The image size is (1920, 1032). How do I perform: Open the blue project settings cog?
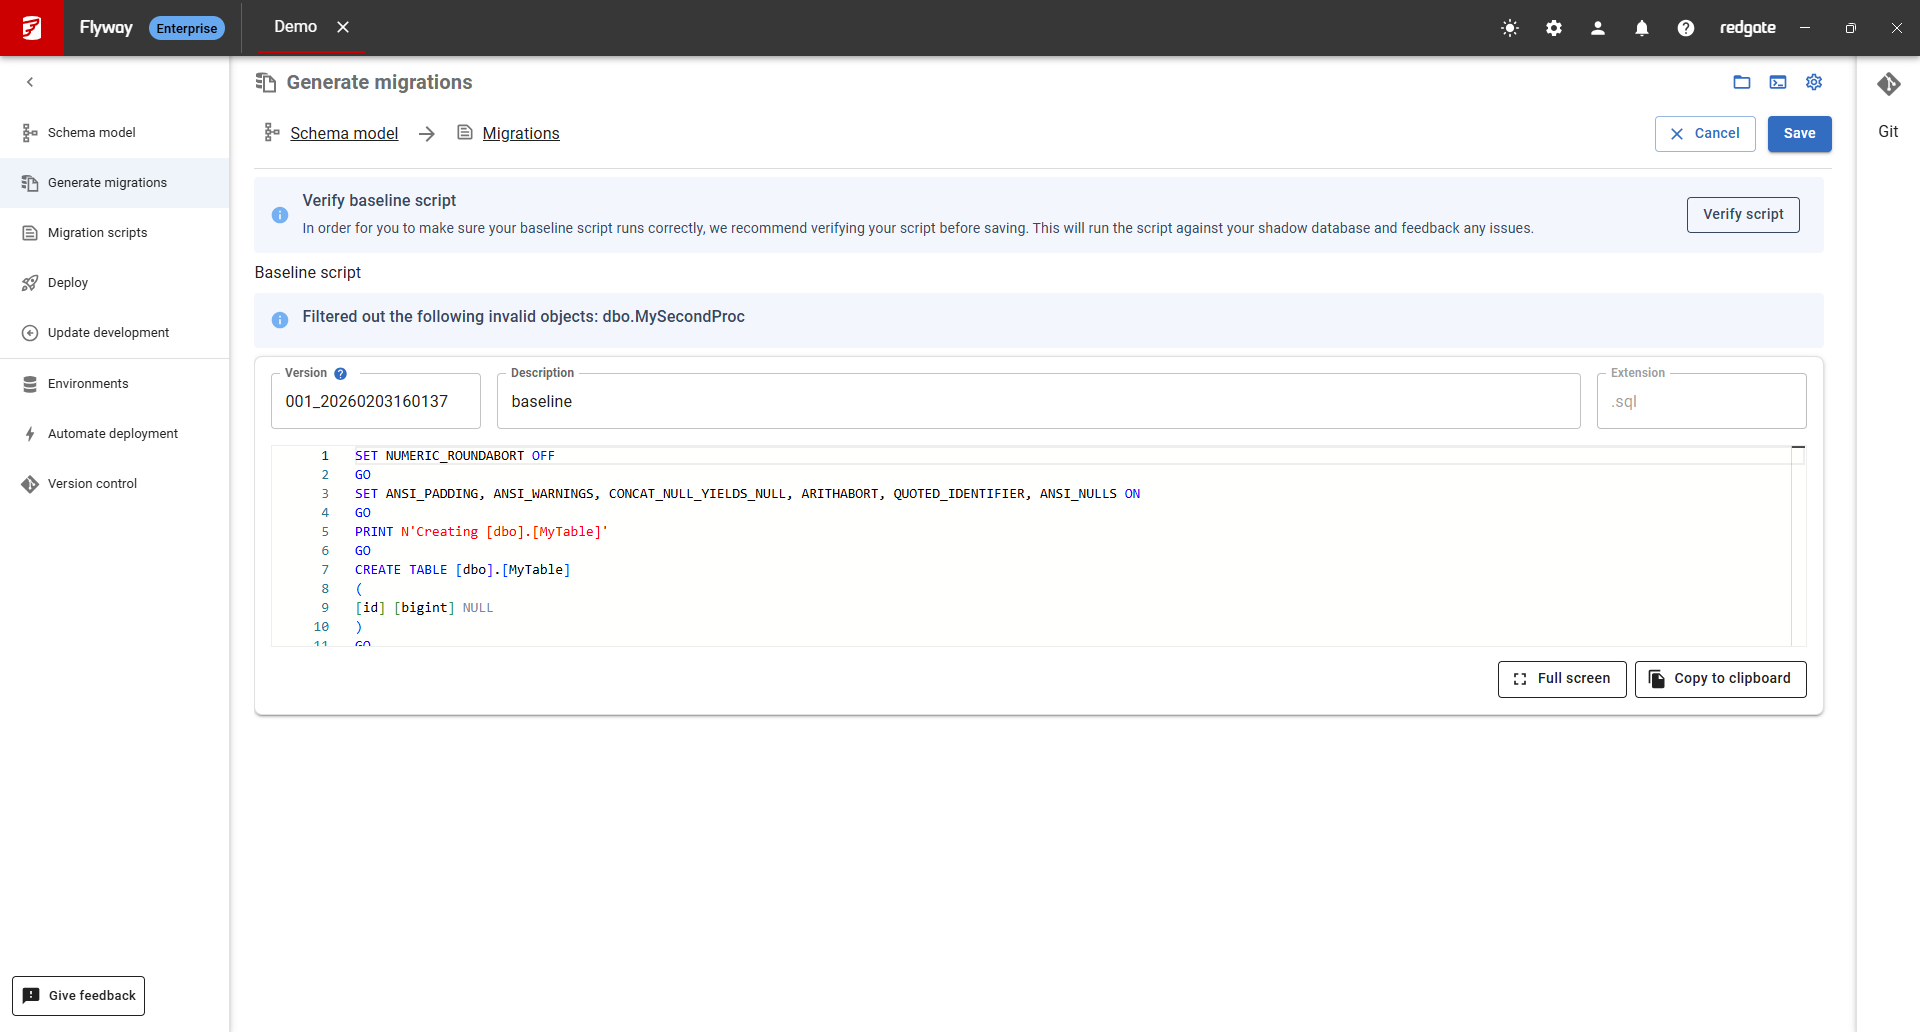(x=1814, y=82)
